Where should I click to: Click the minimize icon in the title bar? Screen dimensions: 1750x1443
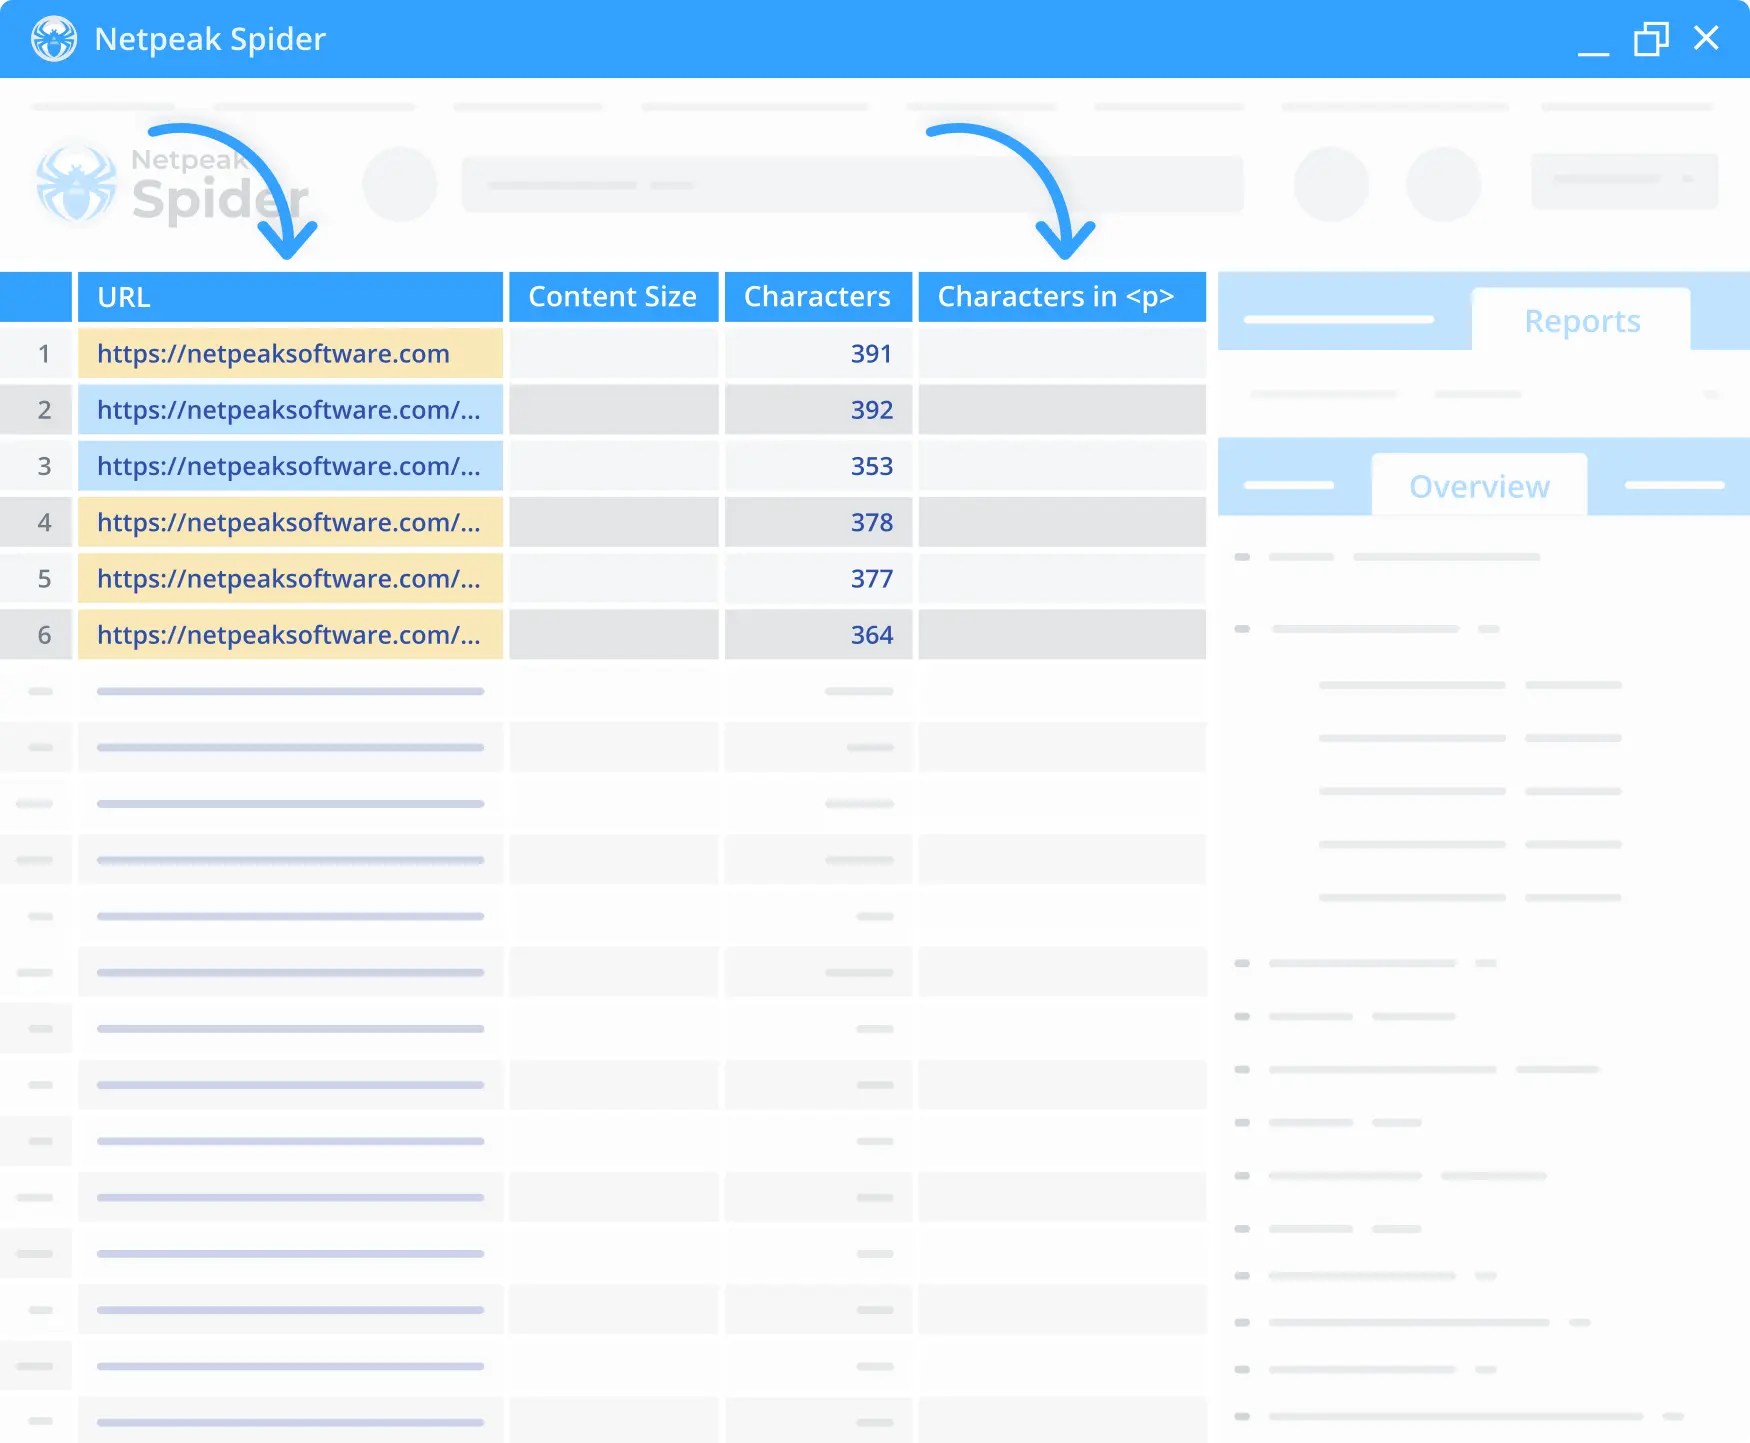(x=1592, y=45)
